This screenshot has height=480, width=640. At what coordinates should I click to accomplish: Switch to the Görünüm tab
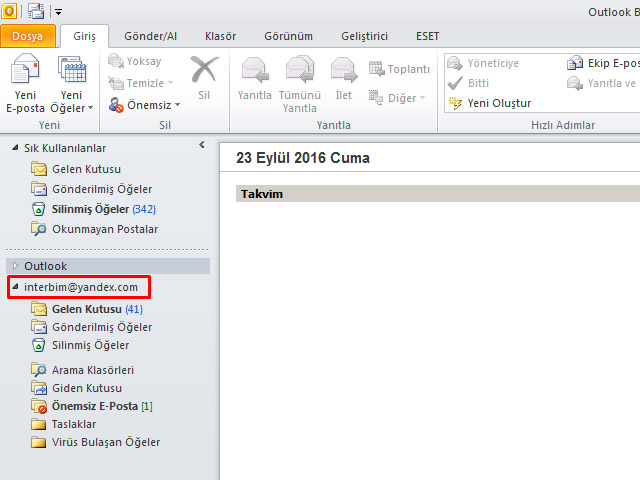[x=287, y=36]
